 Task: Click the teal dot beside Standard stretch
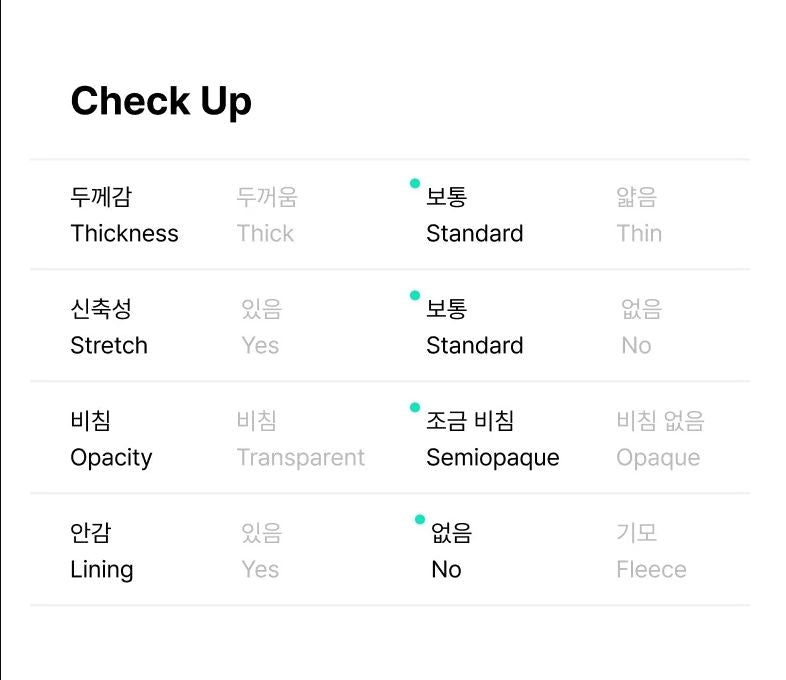pyautogui.click(x=415, y=295)
